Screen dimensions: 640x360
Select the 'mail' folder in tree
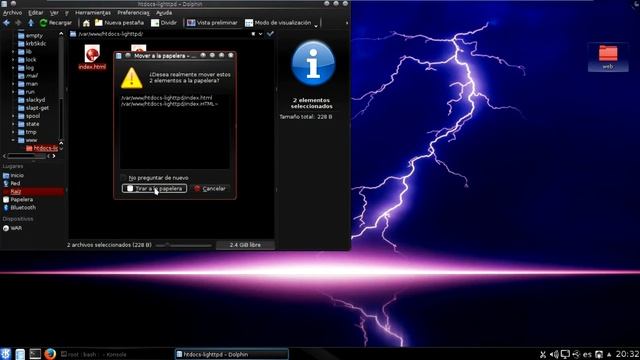coord(31,76)
